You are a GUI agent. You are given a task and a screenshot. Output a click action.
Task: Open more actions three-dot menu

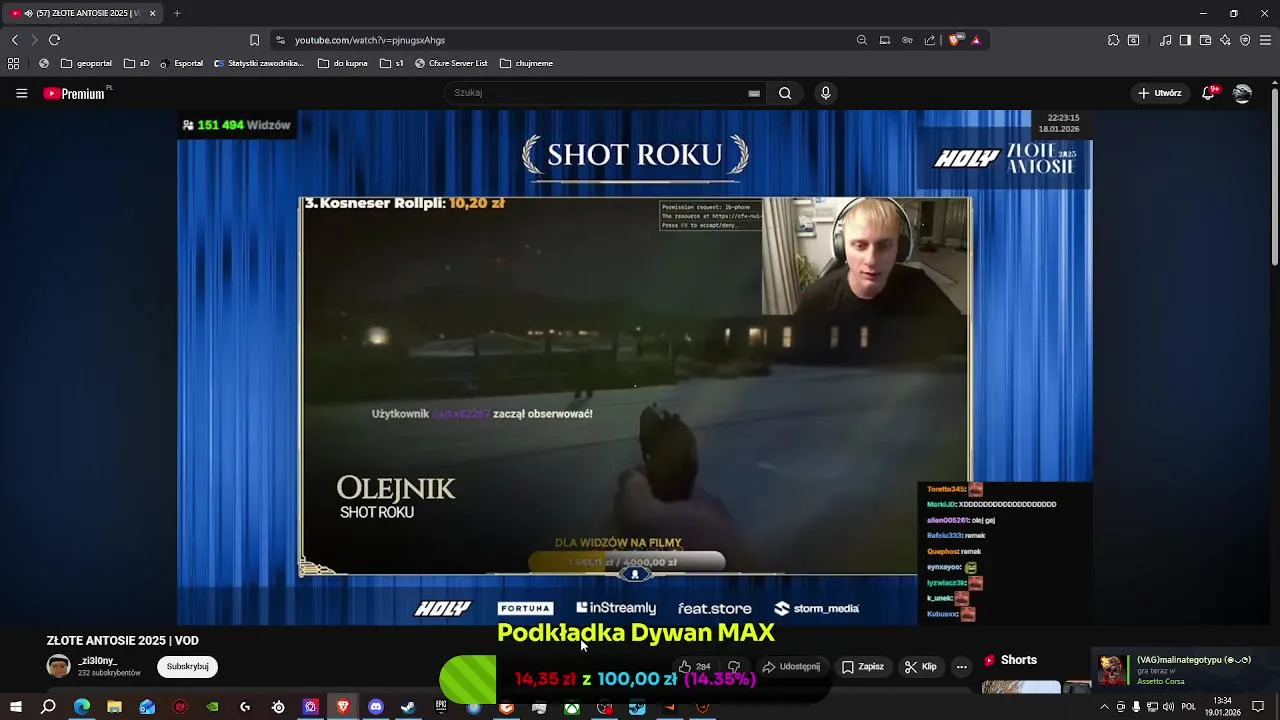[x=961, y=667]
